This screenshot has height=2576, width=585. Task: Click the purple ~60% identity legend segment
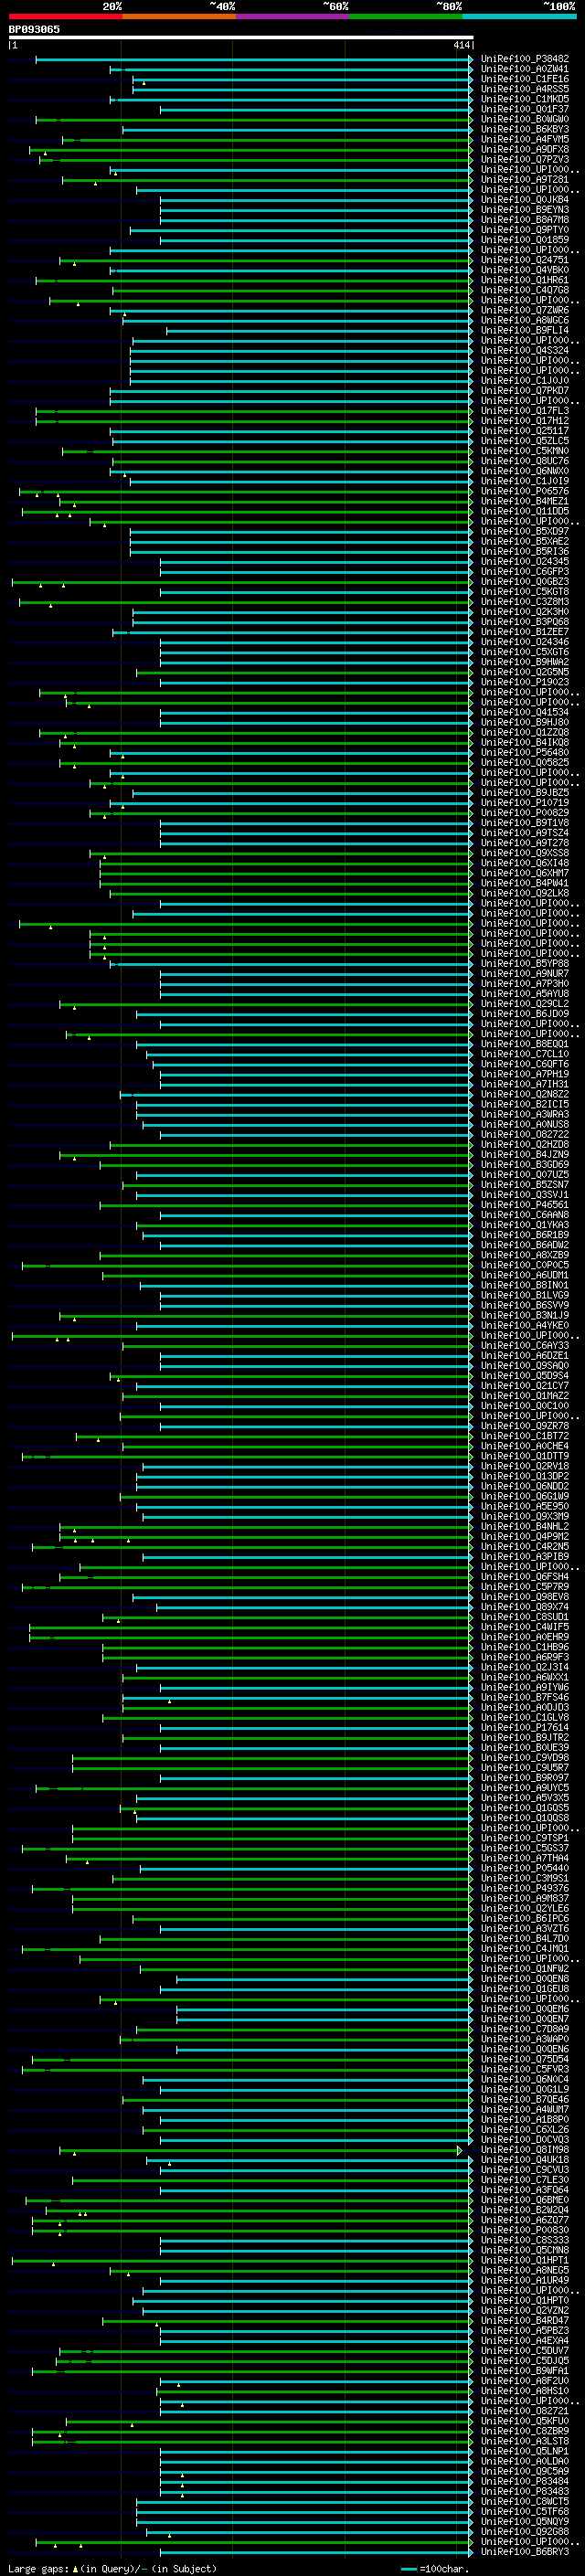point(293,16)
